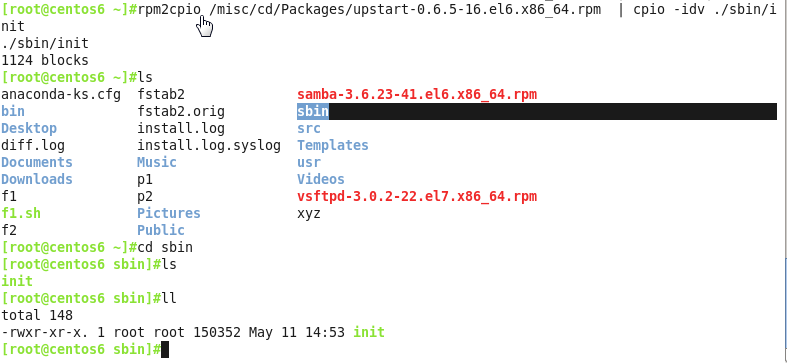The width and height of the screenshot is (787, 364).
Task: Click the Downloads directory name
Action: [x=37, y=179]
